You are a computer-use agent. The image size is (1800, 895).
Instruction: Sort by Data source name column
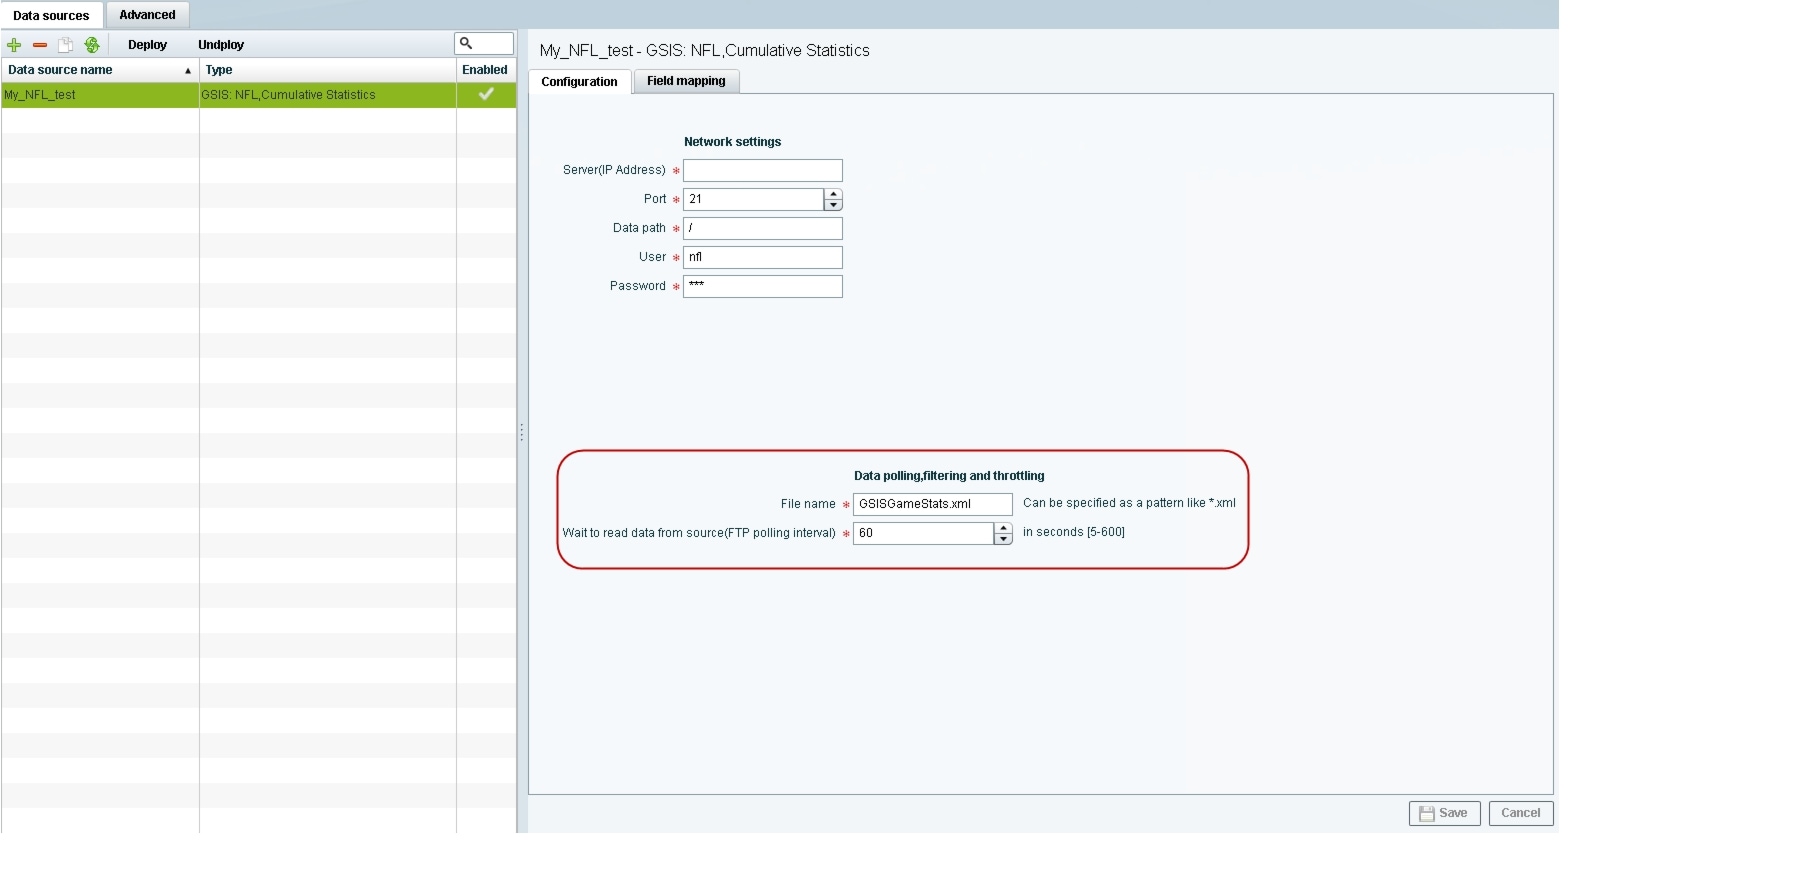pos(100,70)
